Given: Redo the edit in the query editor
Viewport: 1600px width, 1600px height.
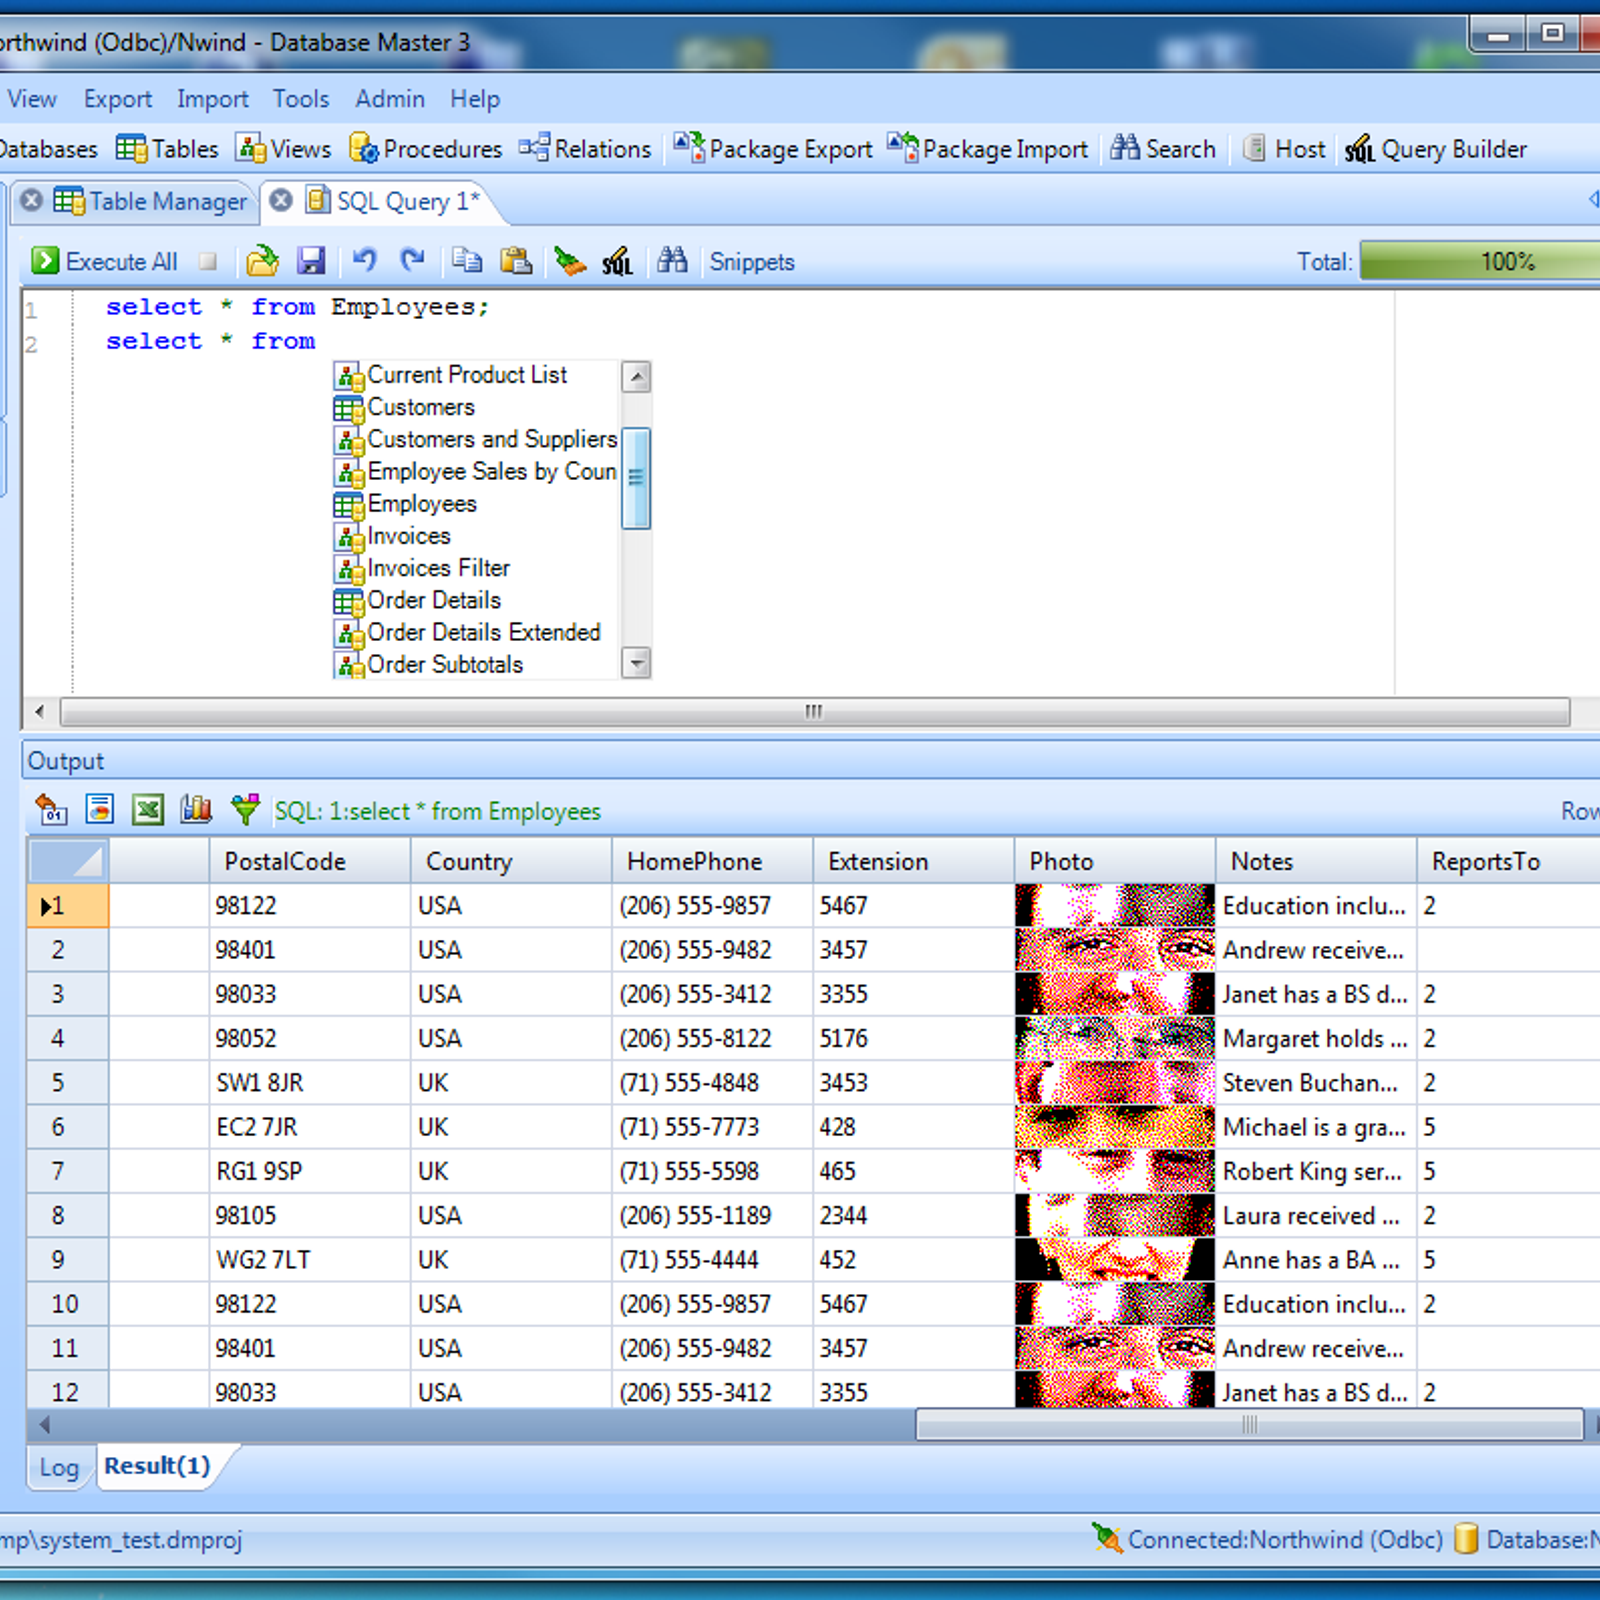Looking at the screenshot, I should pyautogui.click(x=412, y=260).
